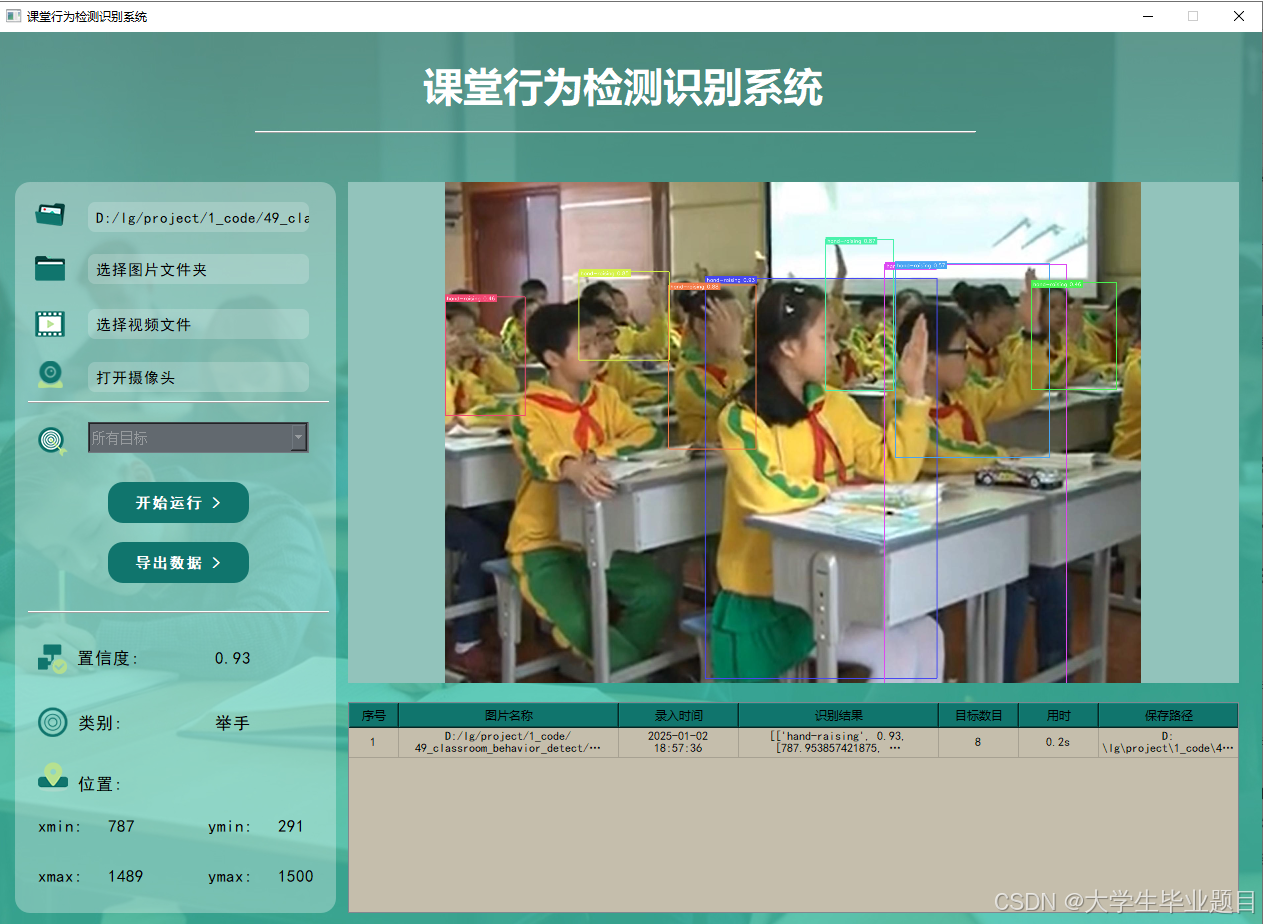
Task: Click the app icon in title bar
Action: (x=14, y=16)
